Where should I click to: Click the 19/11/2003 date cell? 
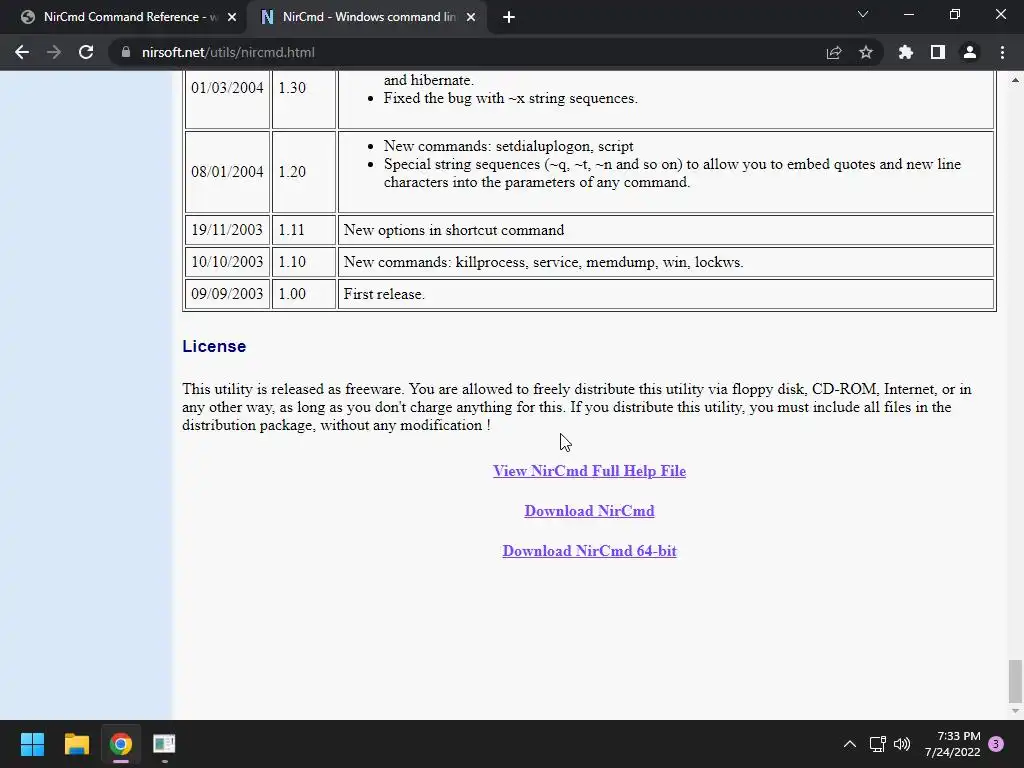(x=227, y=230)
